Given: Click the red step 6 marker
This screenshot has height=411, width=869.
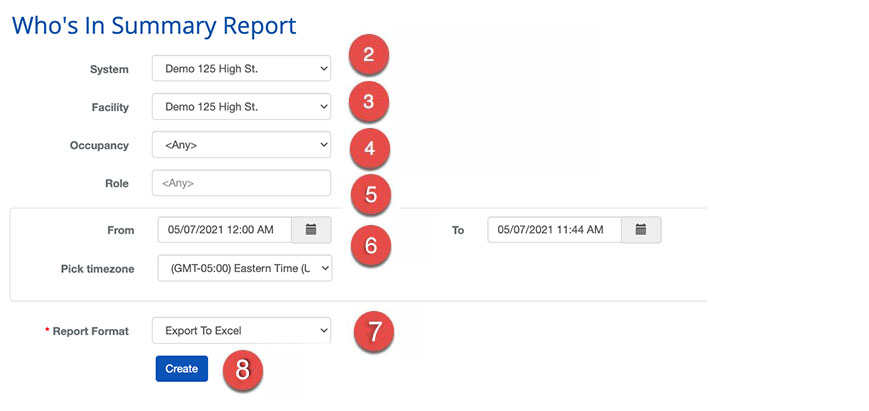Looking at the screenshot, I should (x=370, y=245).
